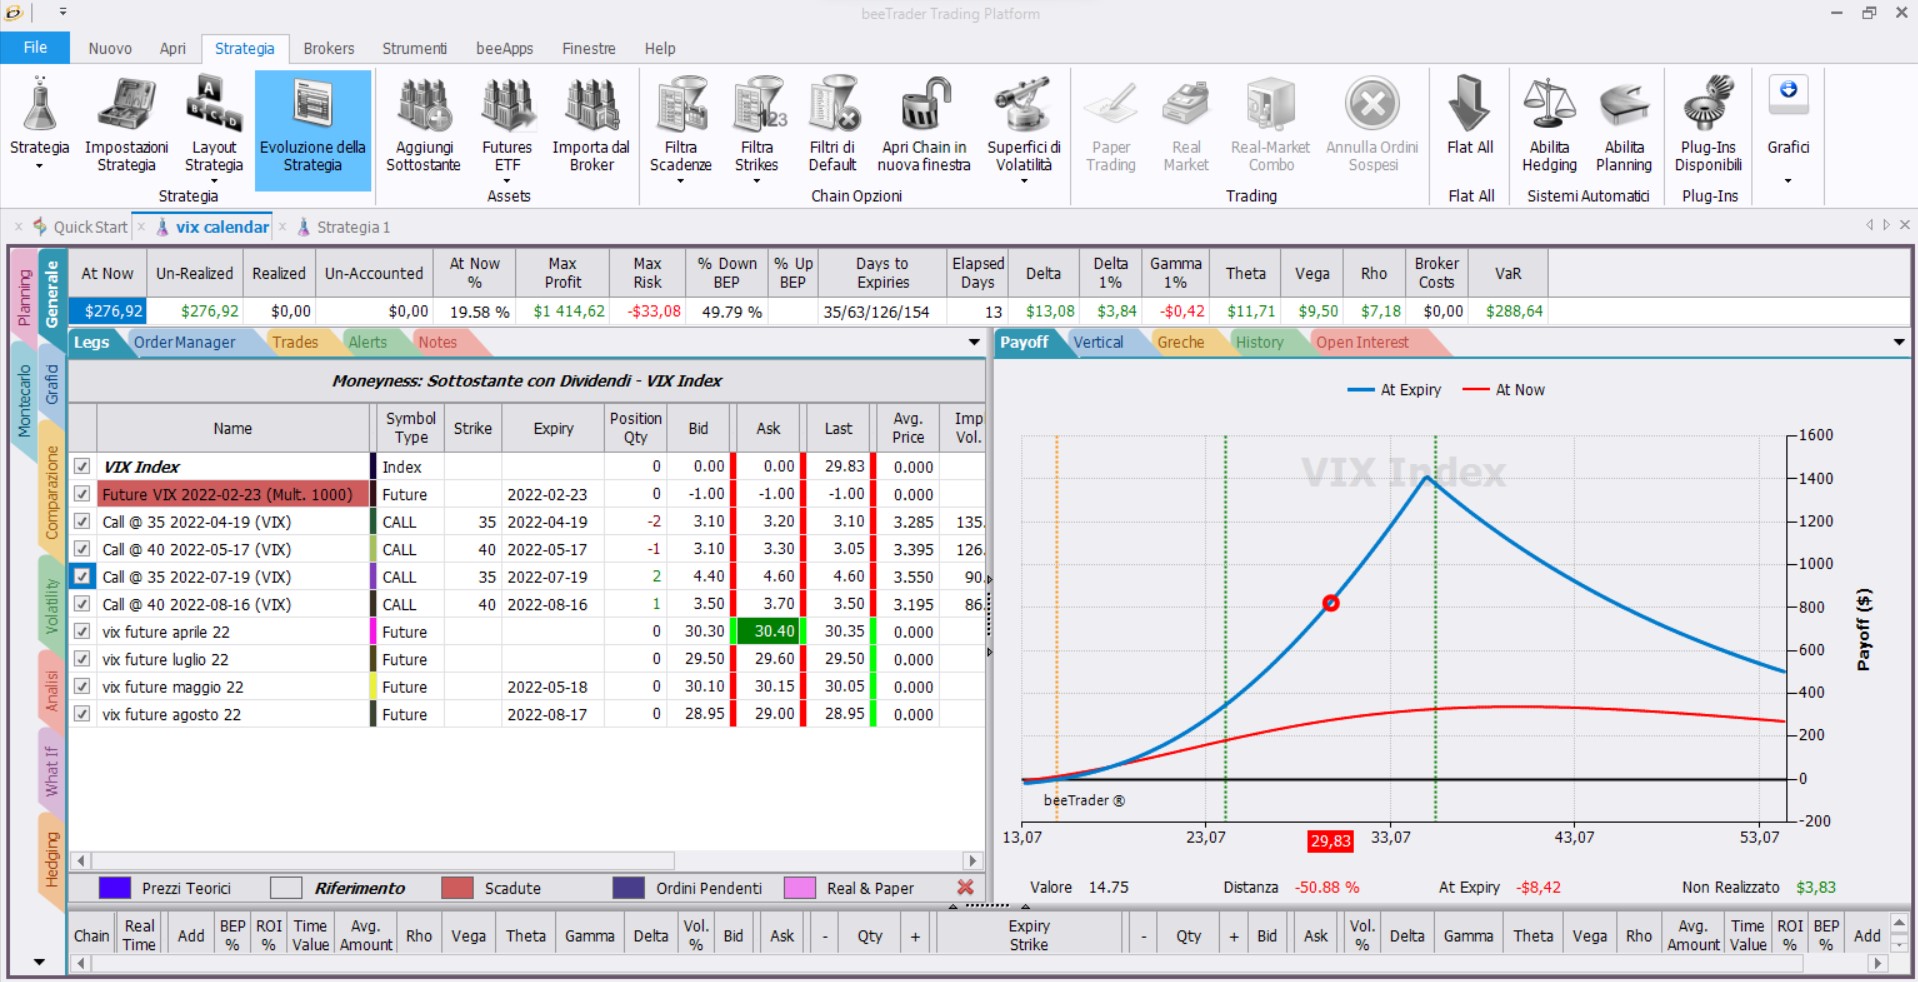Click the Flat All icon

pyautogui.click(x=1469, y=105)
